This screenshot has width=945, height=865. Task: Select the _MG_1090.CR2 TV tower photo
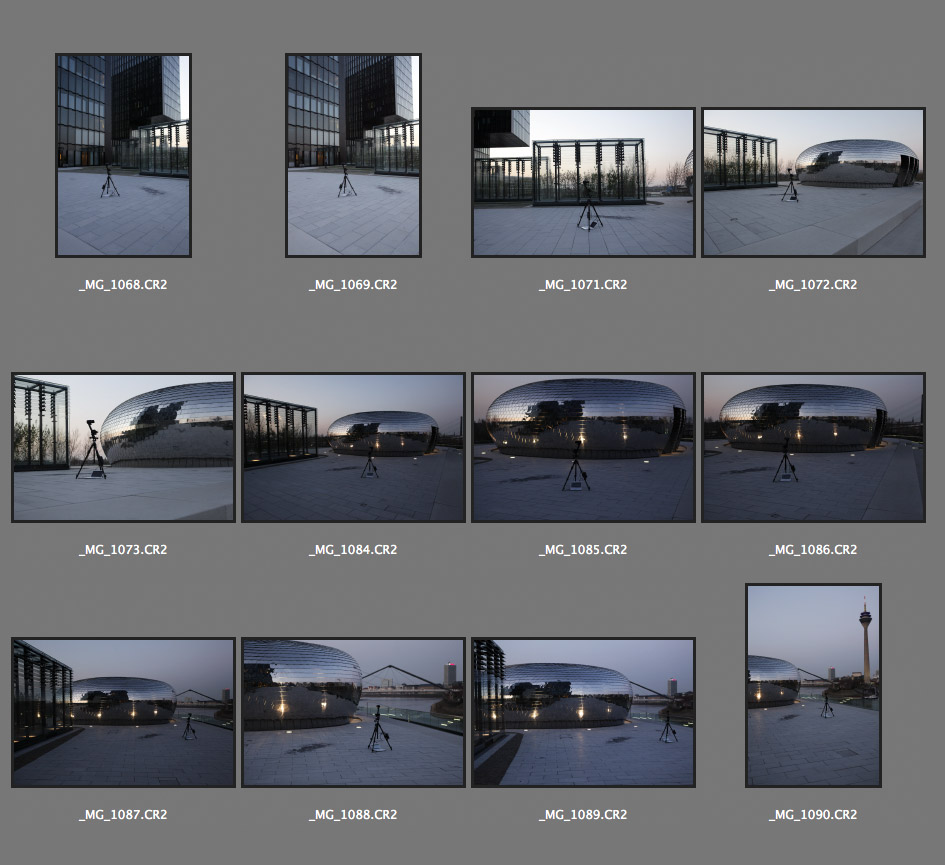coord(813,686)
